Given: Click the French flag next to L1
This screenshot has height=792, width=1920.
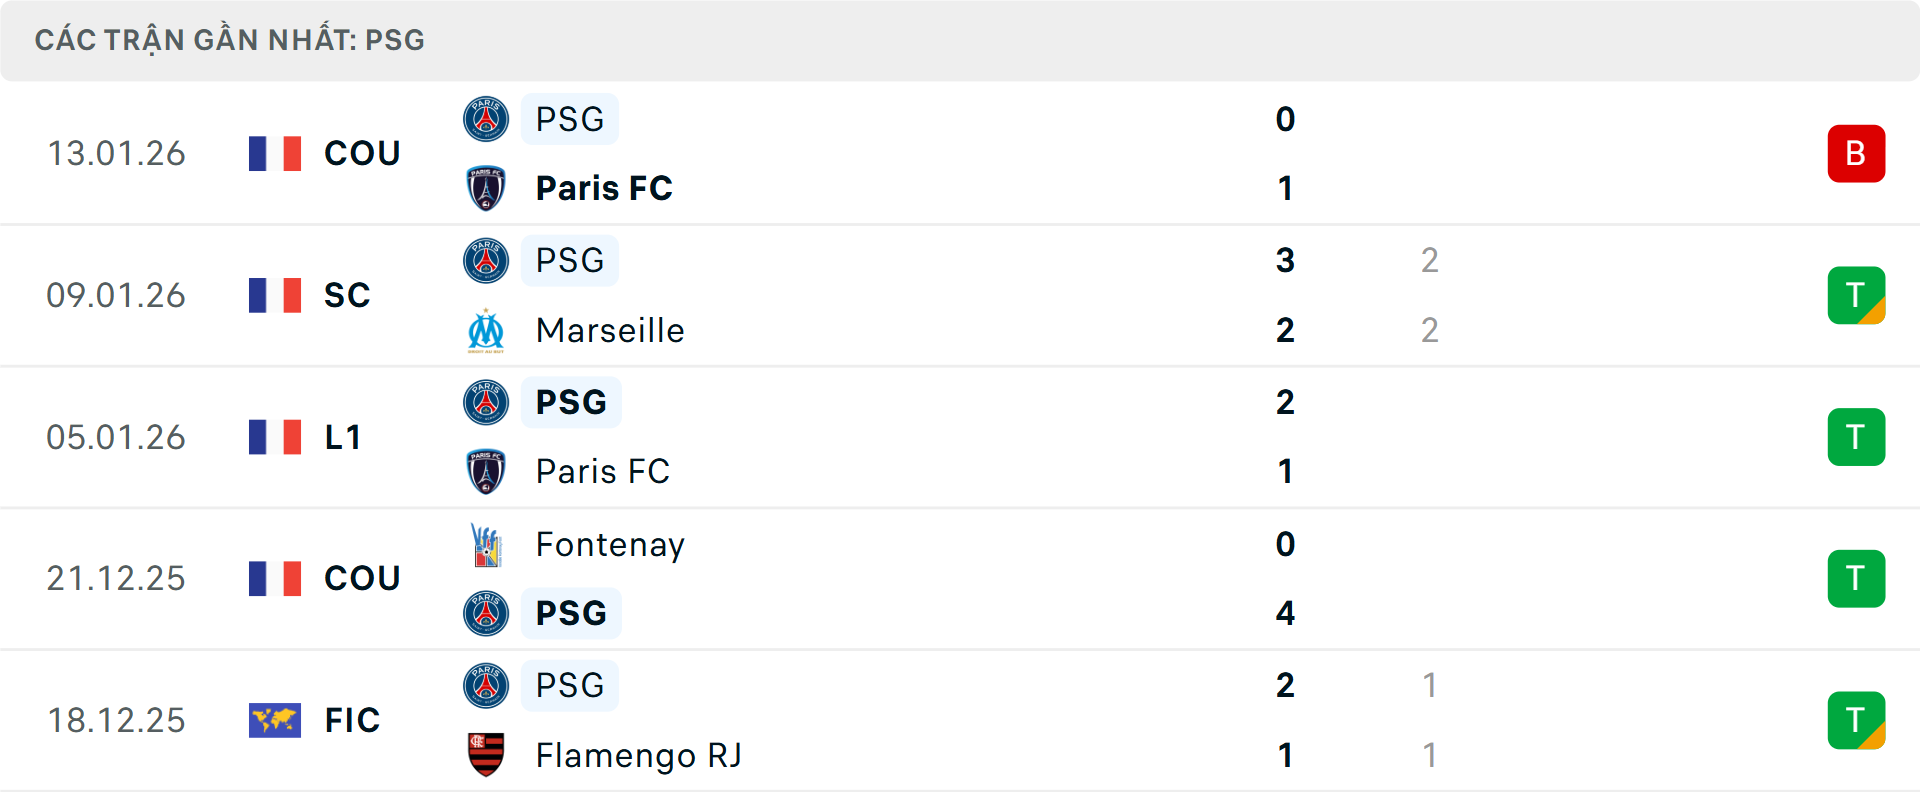Looking at the screenshot, I should point(275,437).
